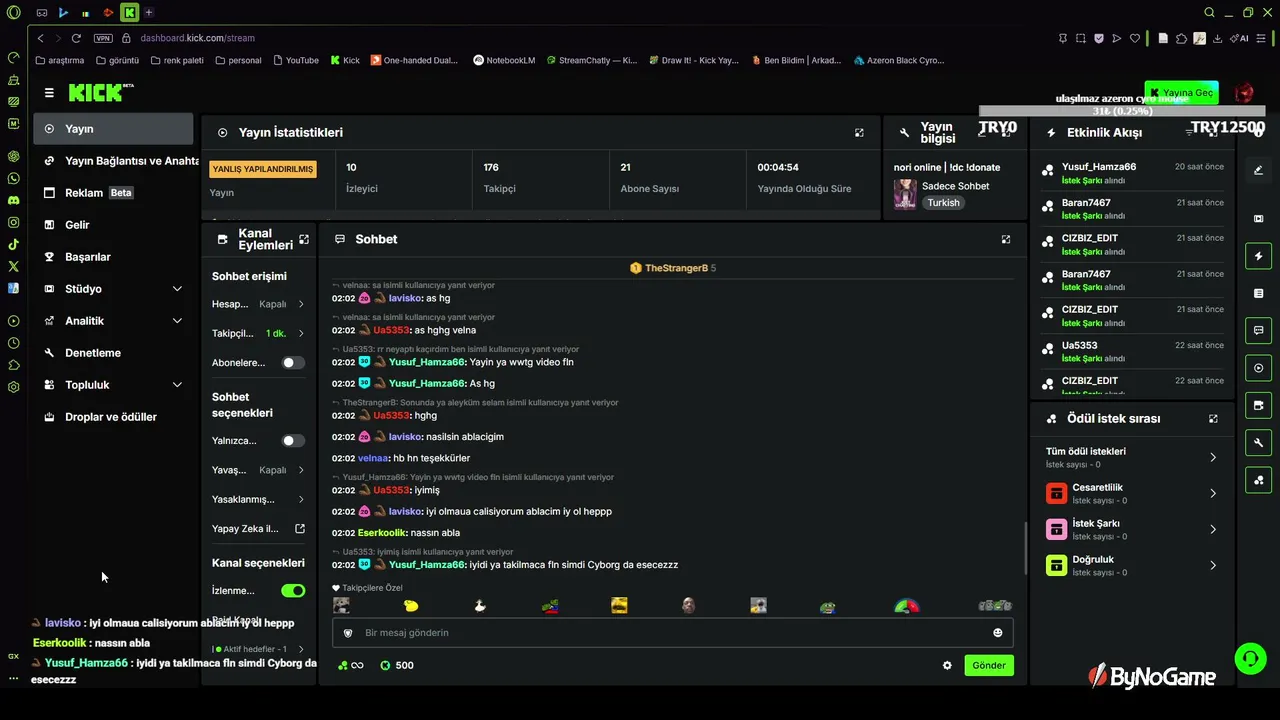The image size is (1280, 720).
Task: Open TikTok in the browser sidebar
Action: [x=13, y=244]
